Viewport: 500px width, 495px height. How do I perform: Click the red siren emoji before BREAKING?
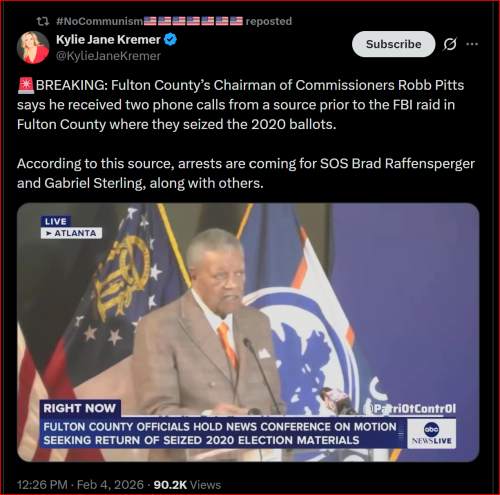click(26, 85)
